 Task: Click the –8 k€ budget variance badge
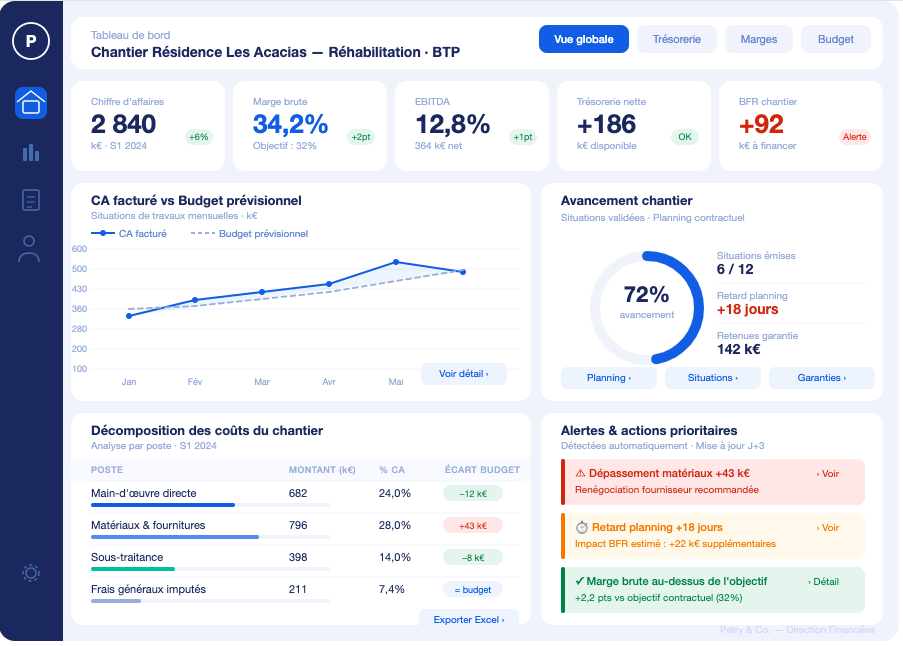(473, 557)
